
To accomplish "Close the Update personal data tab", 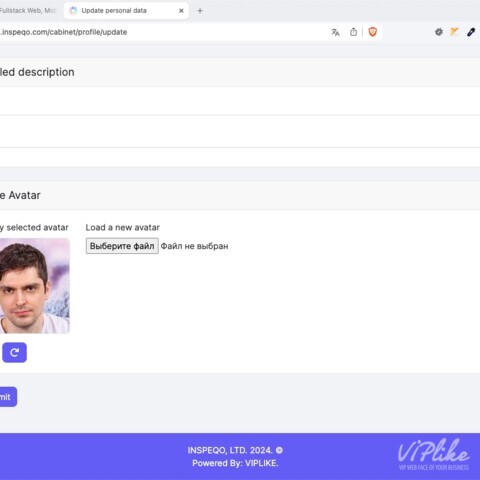I will coord(181,11).
